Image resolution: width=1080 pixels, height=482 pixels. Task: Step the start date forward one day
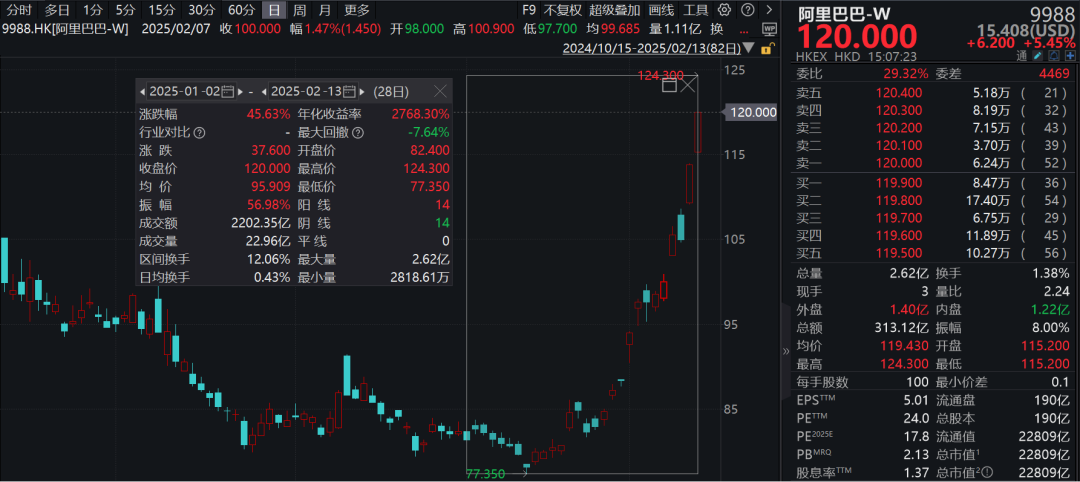pos(240,91)
